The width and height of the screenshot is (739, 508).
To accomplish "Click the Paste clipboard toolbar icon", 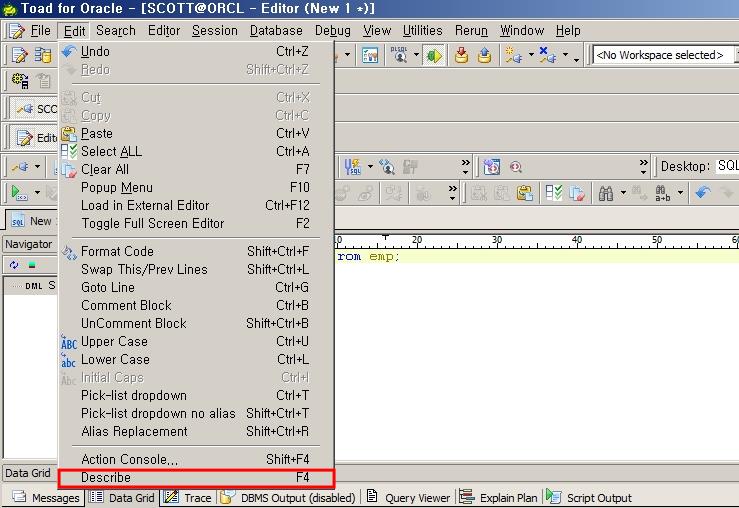I will click(524, 193).
